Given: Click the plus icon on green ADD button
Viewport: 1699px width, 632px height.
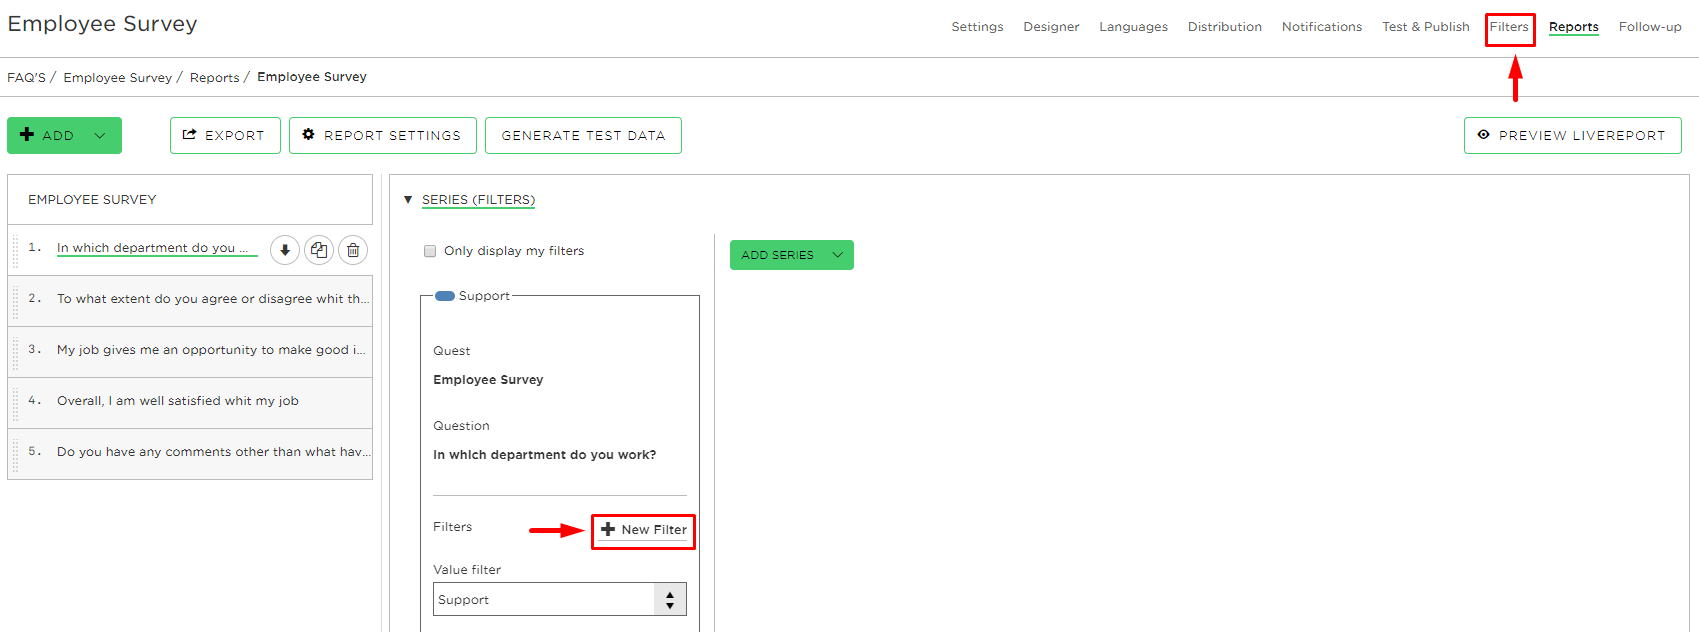Looking at the screenshot, I should (27, 134).
